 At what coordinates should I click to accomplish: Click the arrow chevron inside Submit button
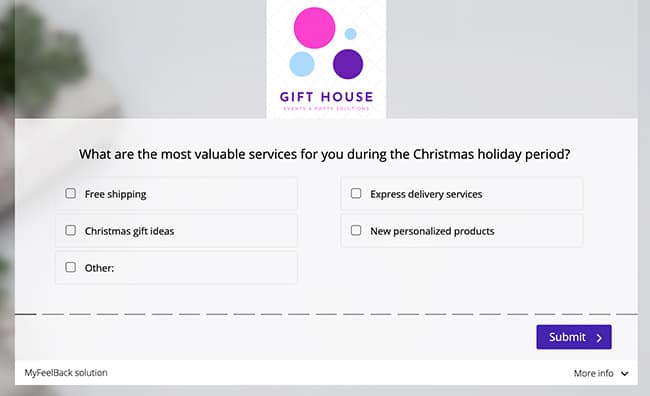coord(599,338)
